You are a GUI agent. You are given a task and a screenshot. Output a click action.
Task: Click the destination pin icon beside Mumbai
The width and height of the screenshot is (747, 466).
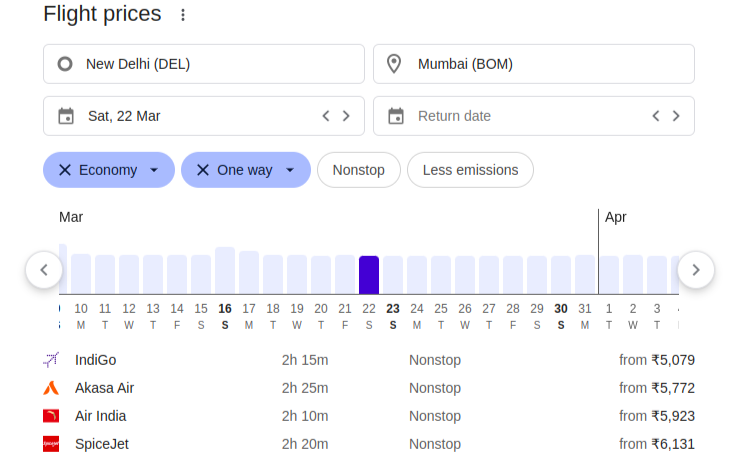coord(394,64)
